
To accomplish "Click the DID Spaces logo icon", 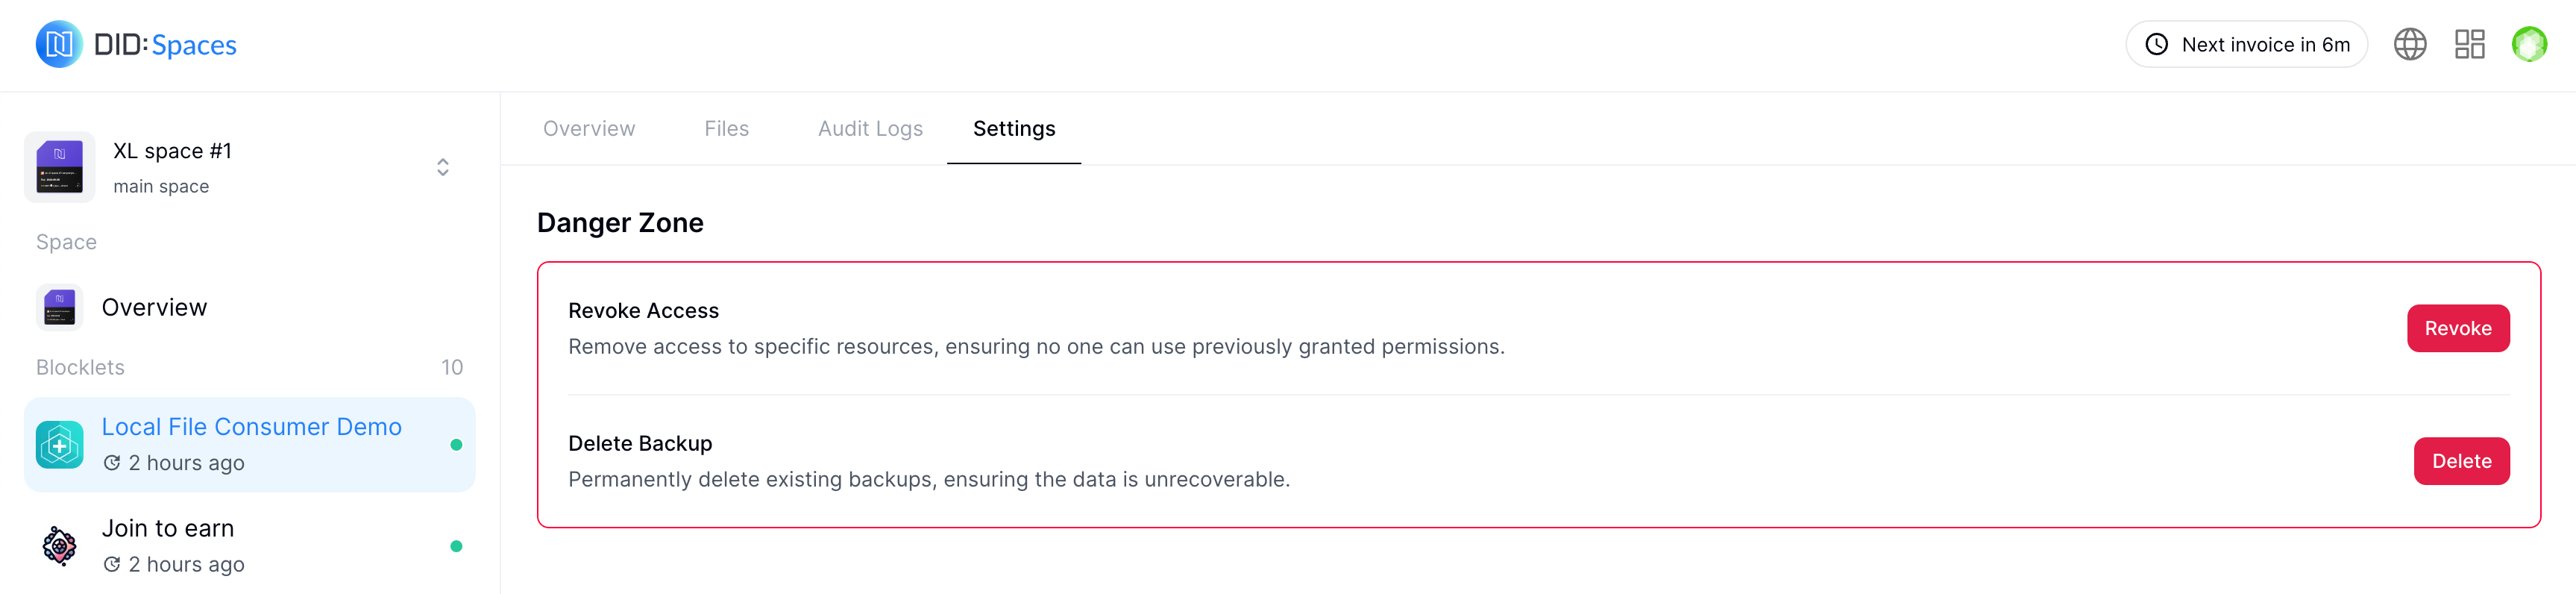I will [59, 44].
